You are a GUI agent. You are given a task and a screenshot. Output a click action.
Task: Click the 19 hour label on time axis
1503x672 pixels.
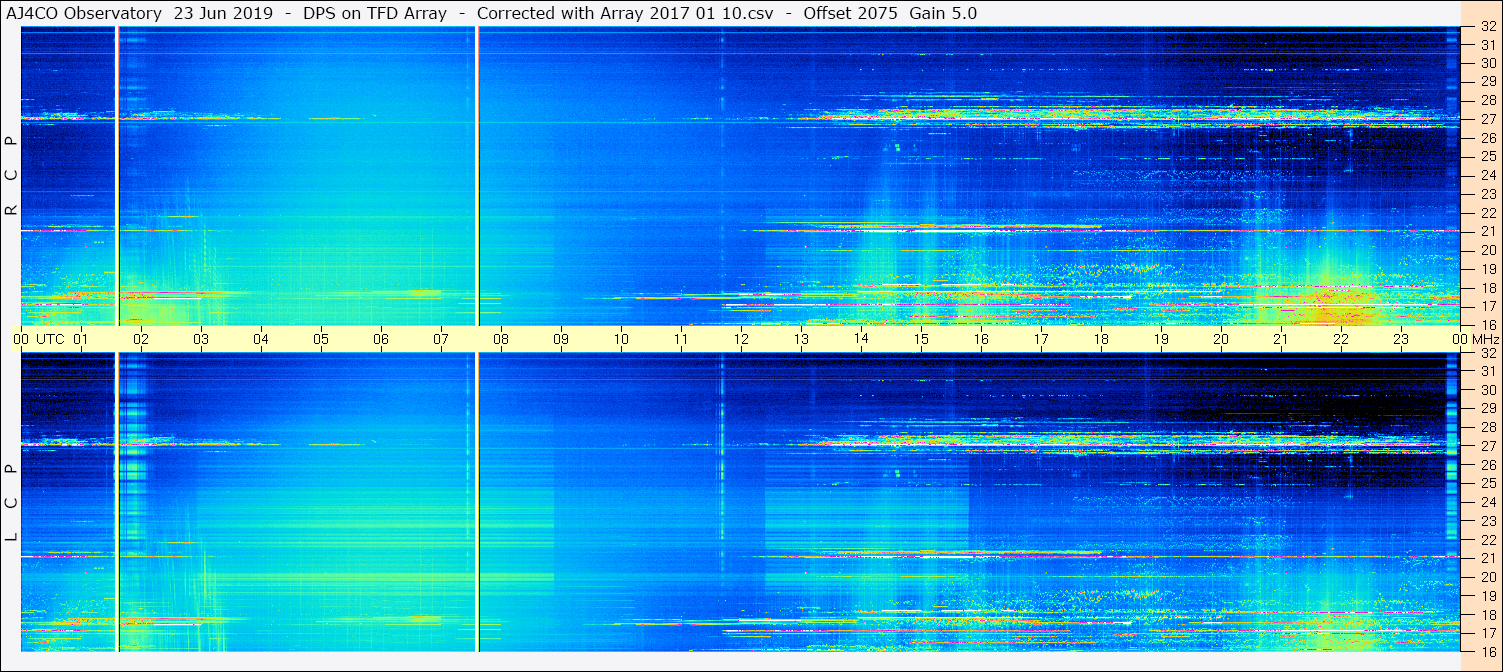pos(1161,339)
